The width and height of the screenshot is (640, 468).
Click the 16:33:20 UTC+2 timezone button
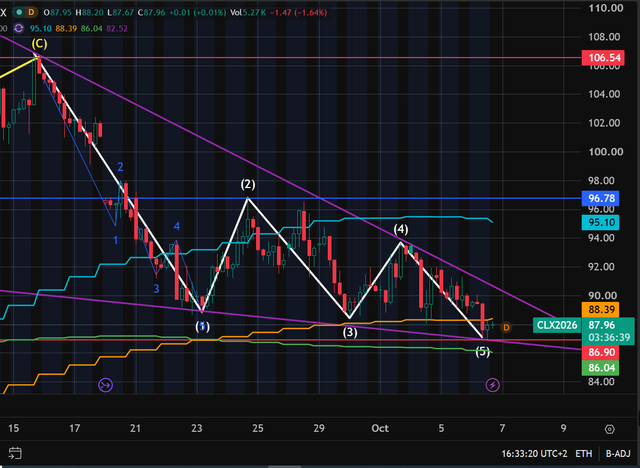click(x=534, y=454)
